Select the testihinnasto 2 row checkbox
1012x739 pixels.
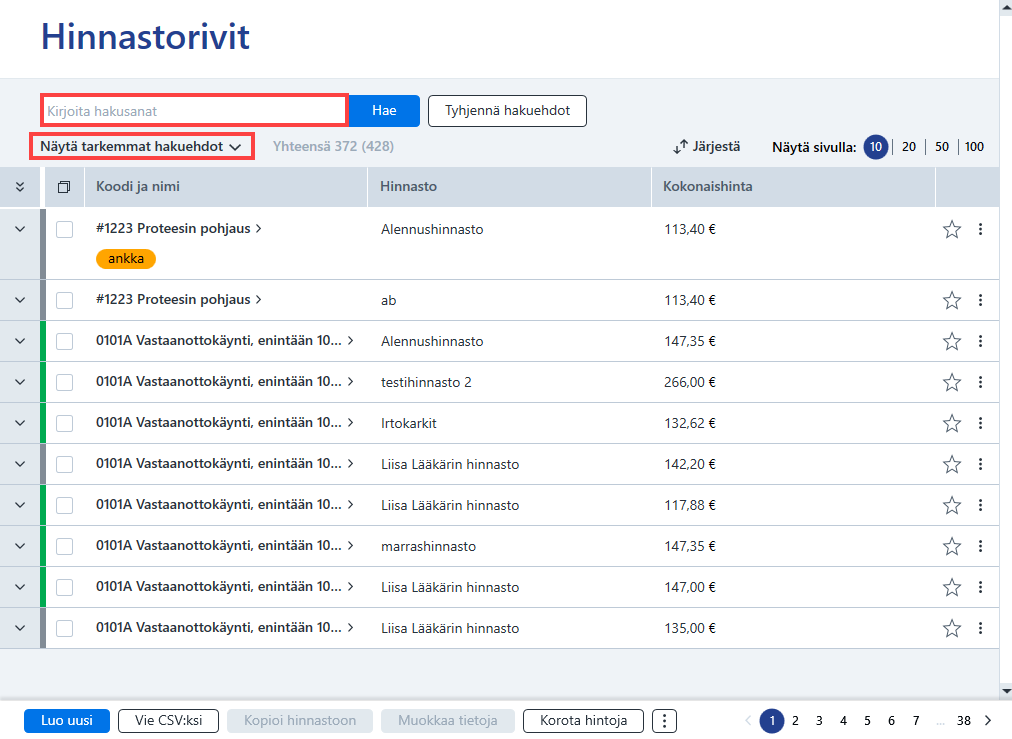65,382
